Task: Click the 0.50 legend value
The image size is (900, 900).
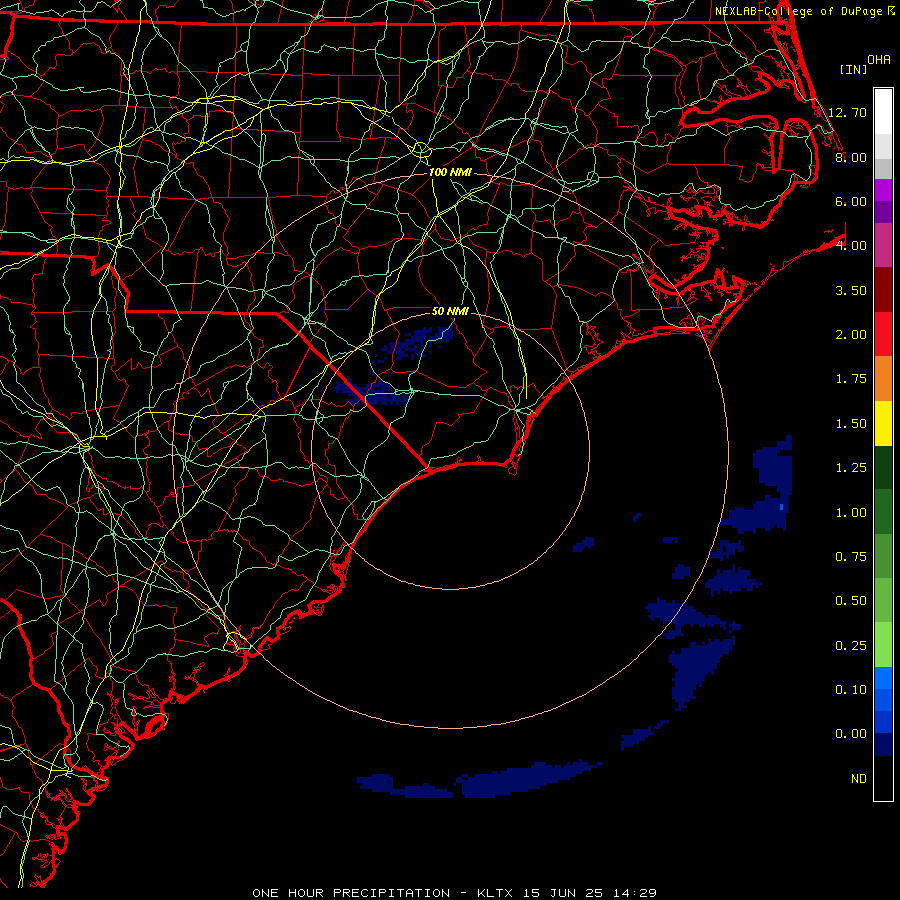Action: pyautogui.click(x=851, y=601)
